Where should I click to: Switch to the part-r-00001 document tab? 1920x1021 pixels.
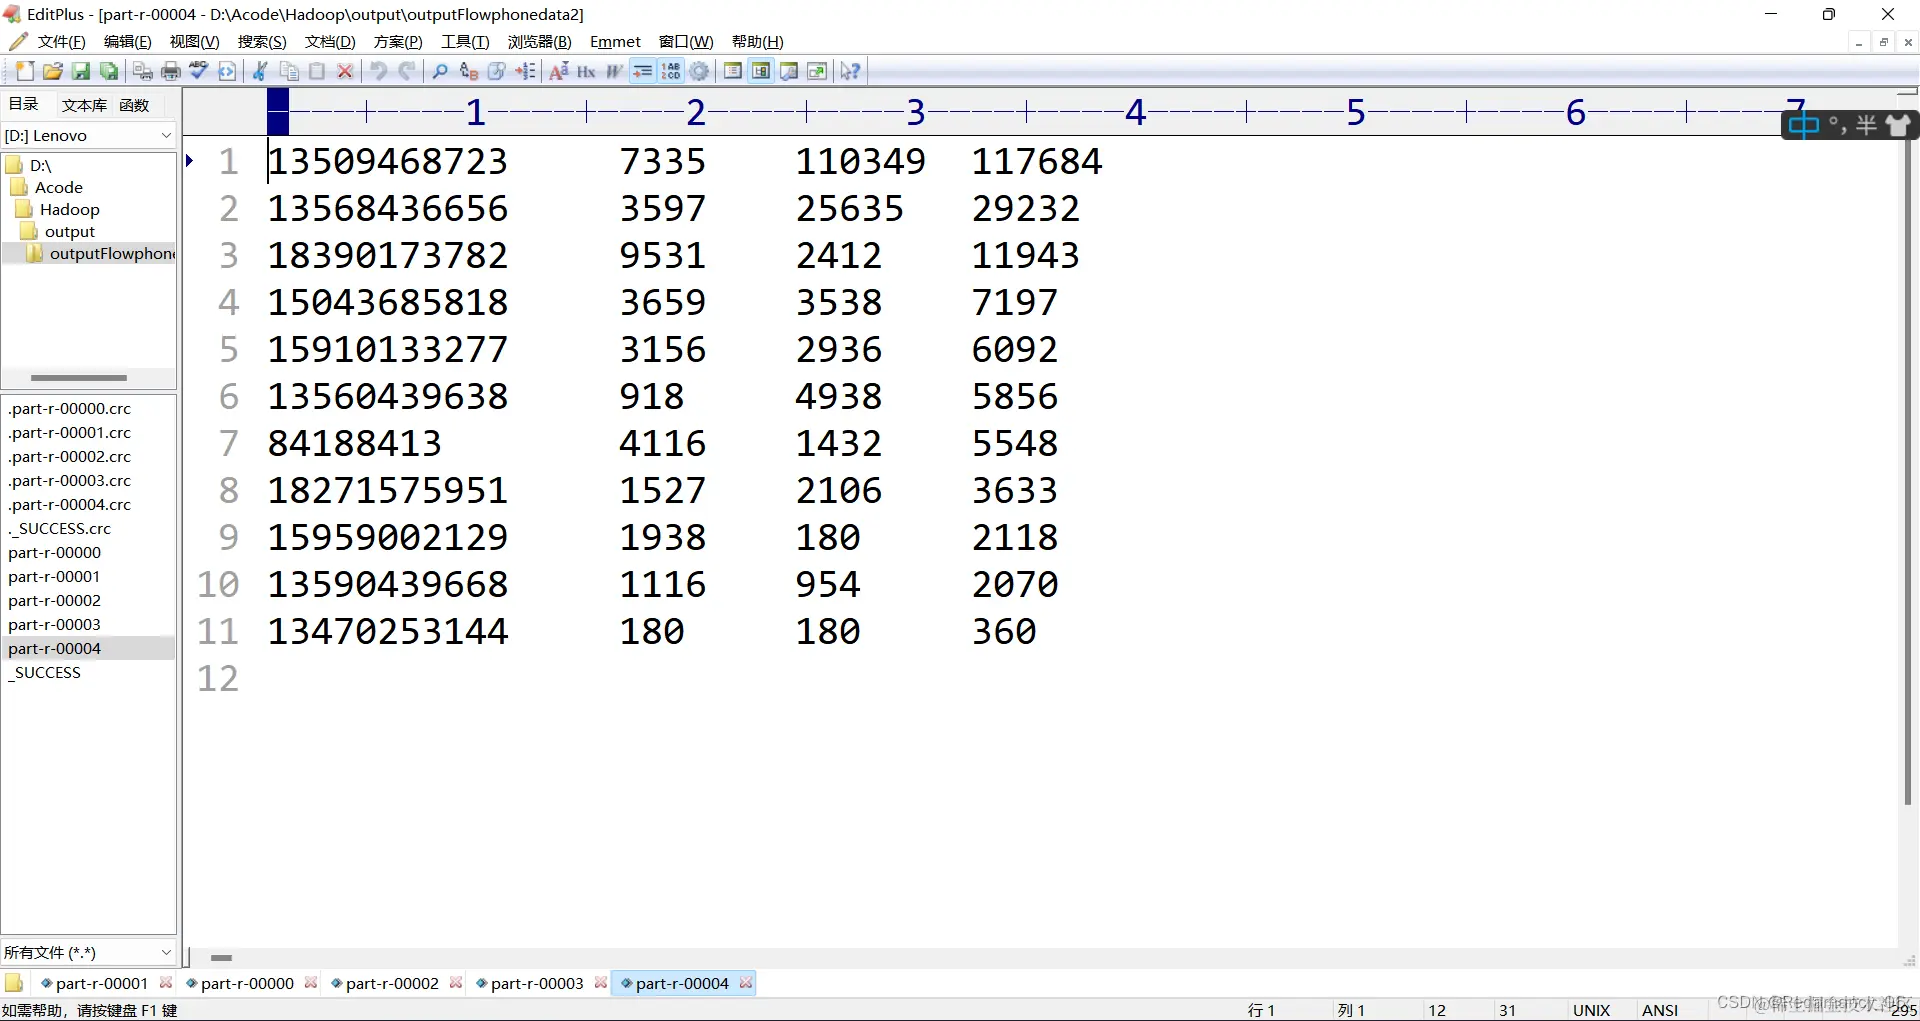(101, 983)
